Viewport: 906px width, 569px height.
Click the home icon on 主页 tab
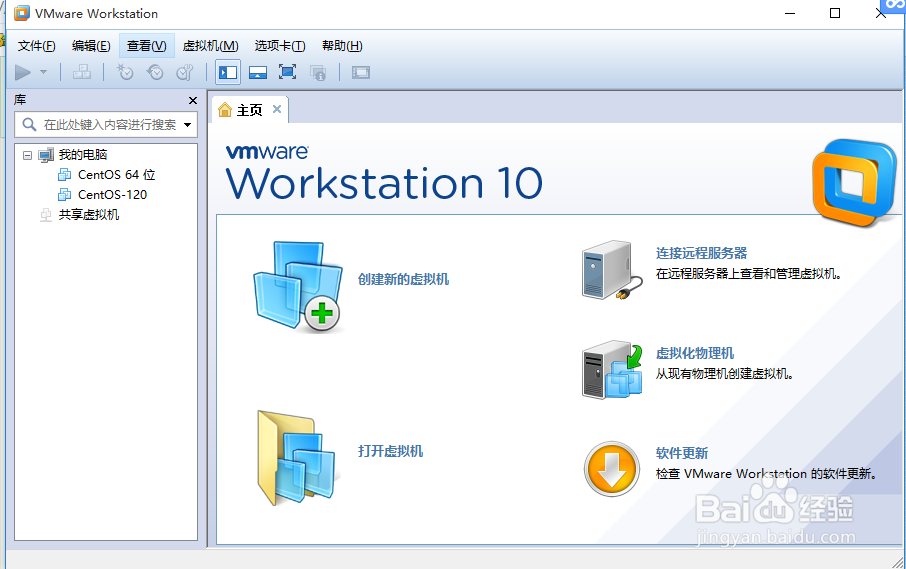225,109
